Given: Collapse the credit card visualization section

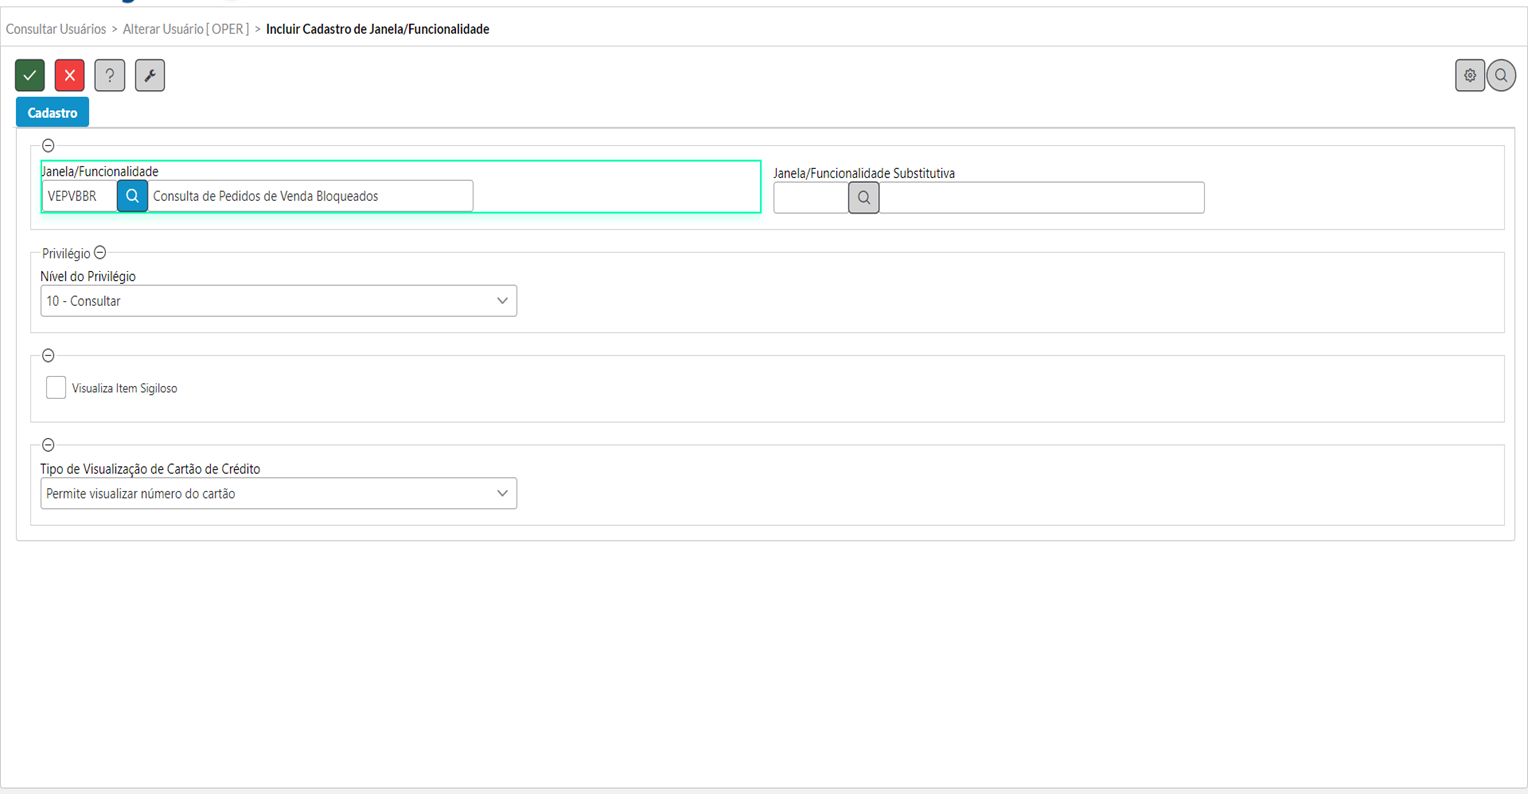Looking at the screenshot, I should 48,445.
